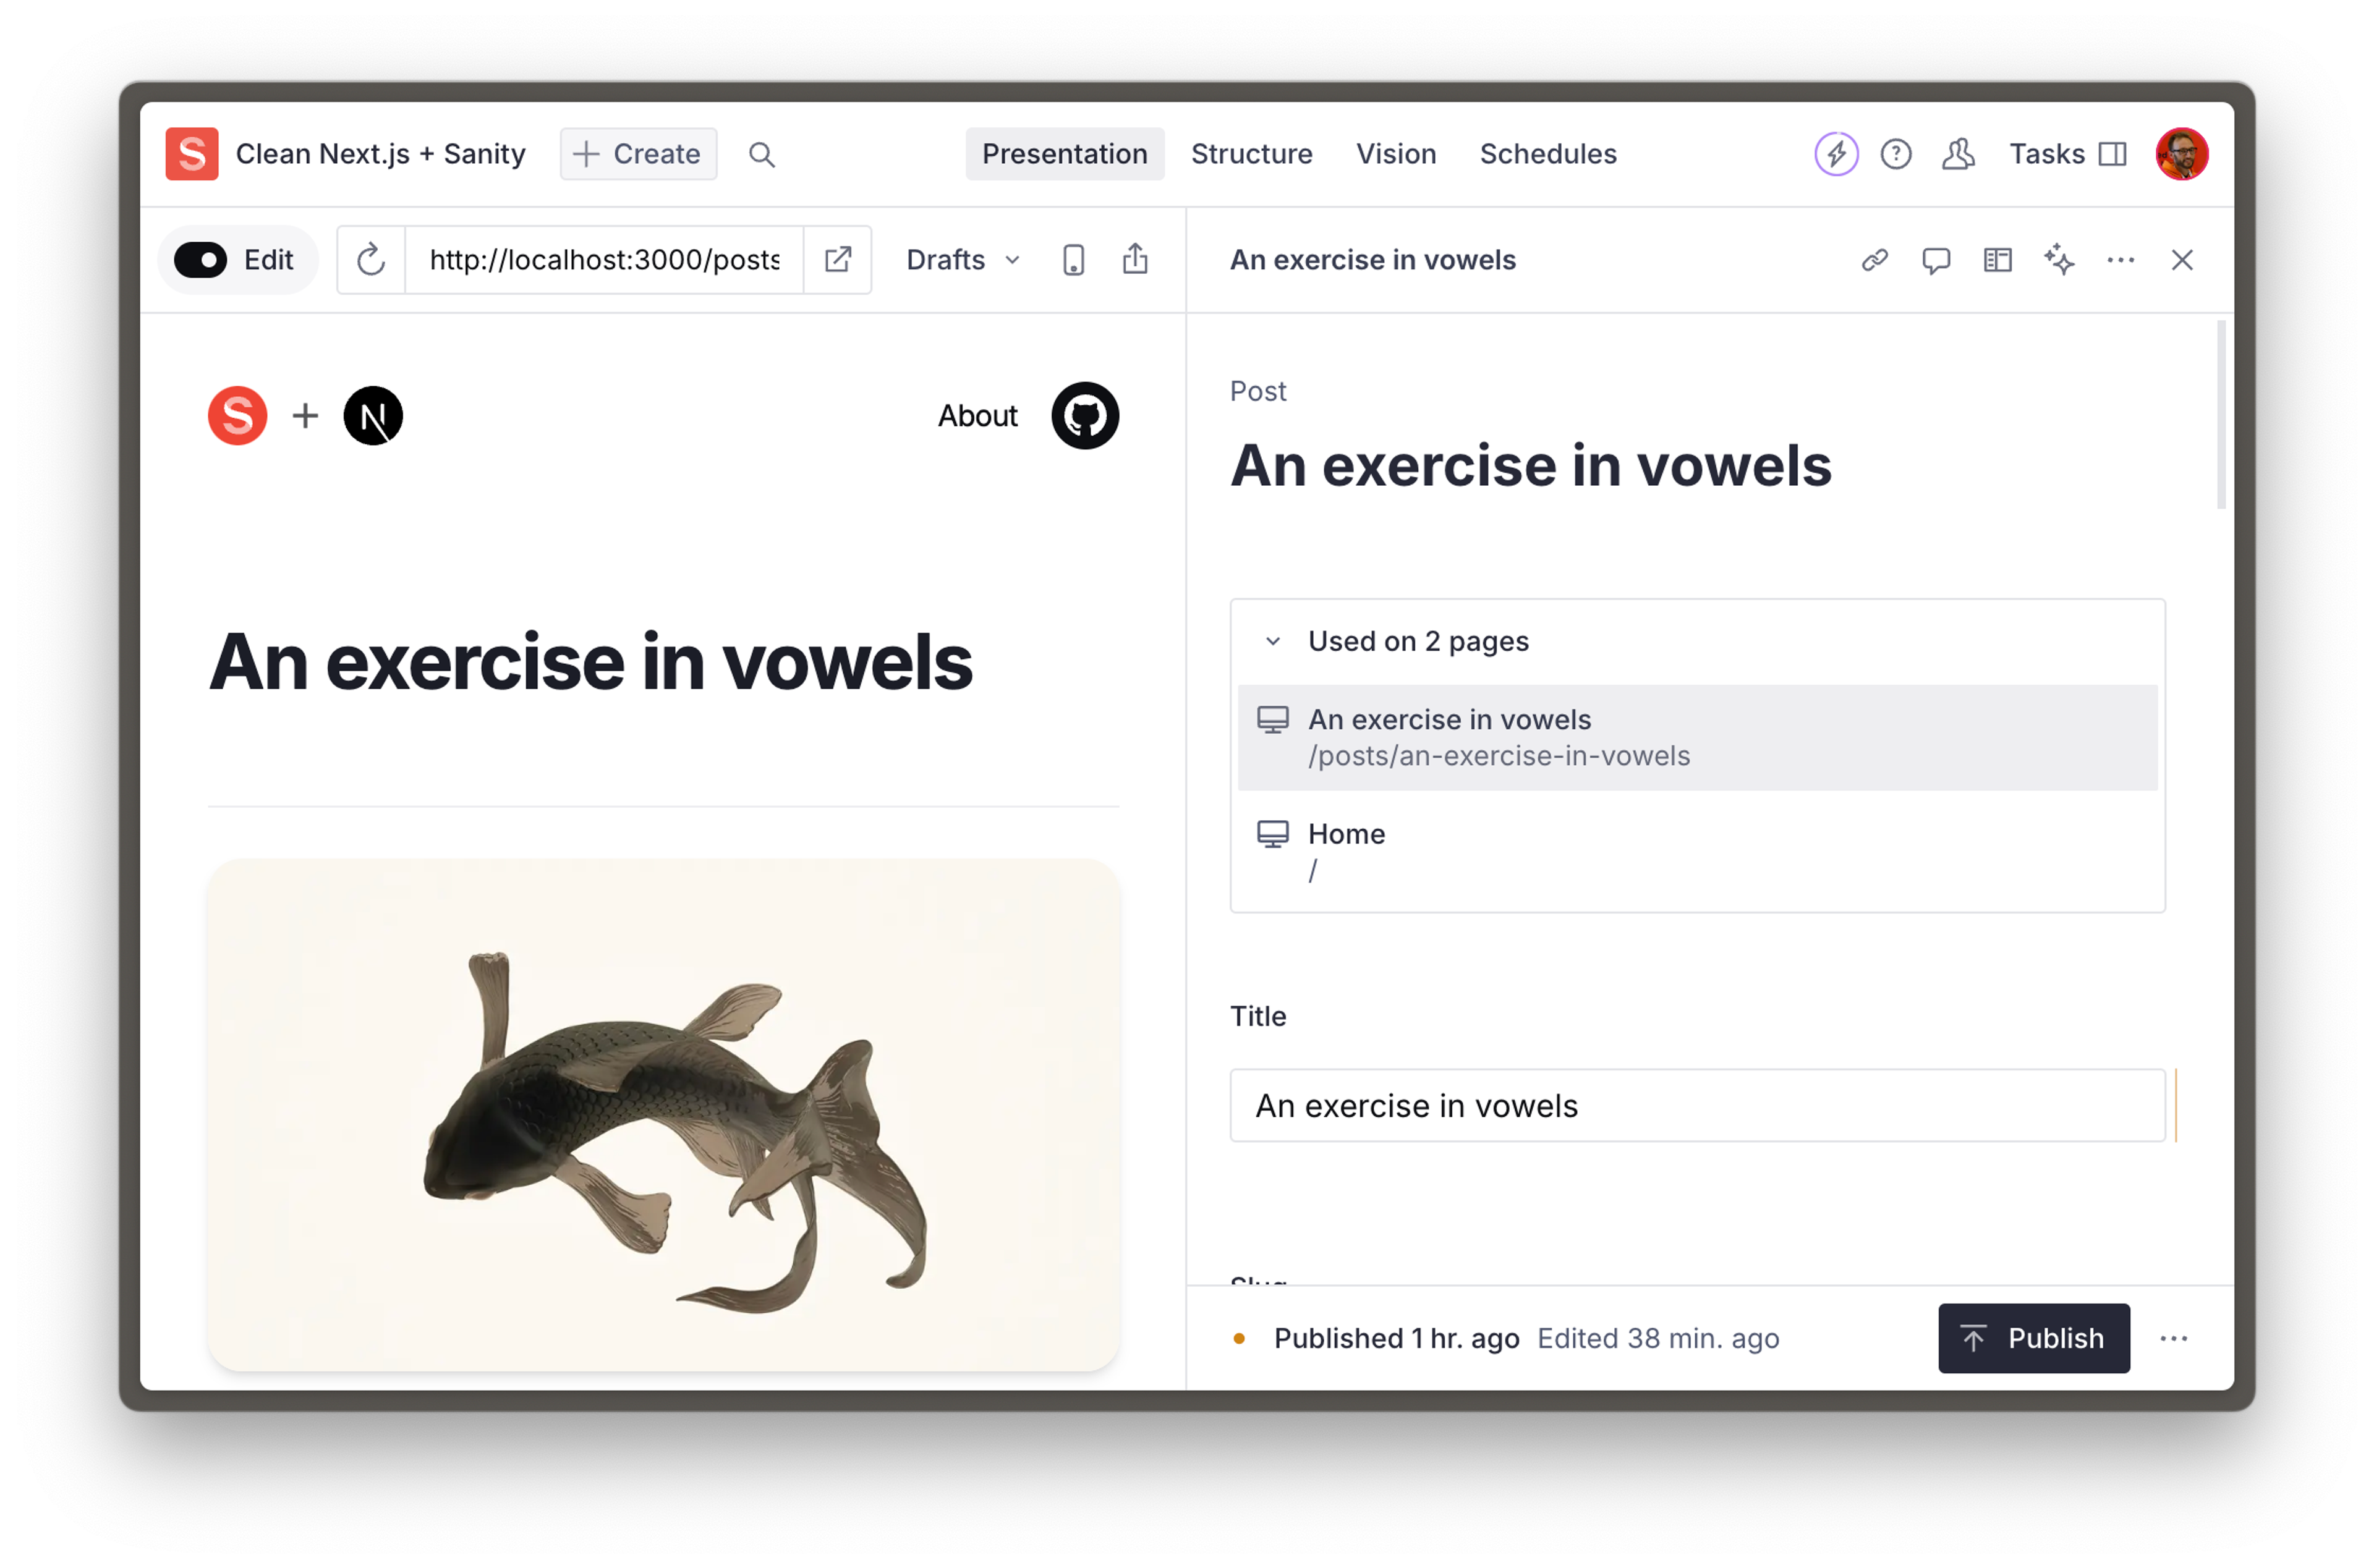Open document actions ellipsis menu in header
Image resolution: width=2374 pixels, height=1568 pixels.
[x=2120, y=260]
